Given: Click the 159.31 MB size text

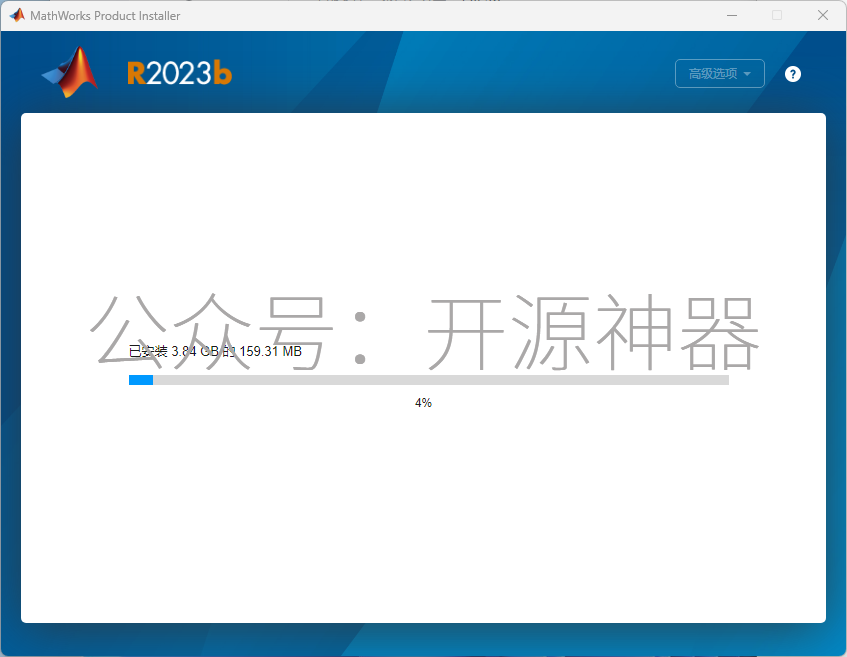Looking at the screenshot, I should click(x=270, y=352).
